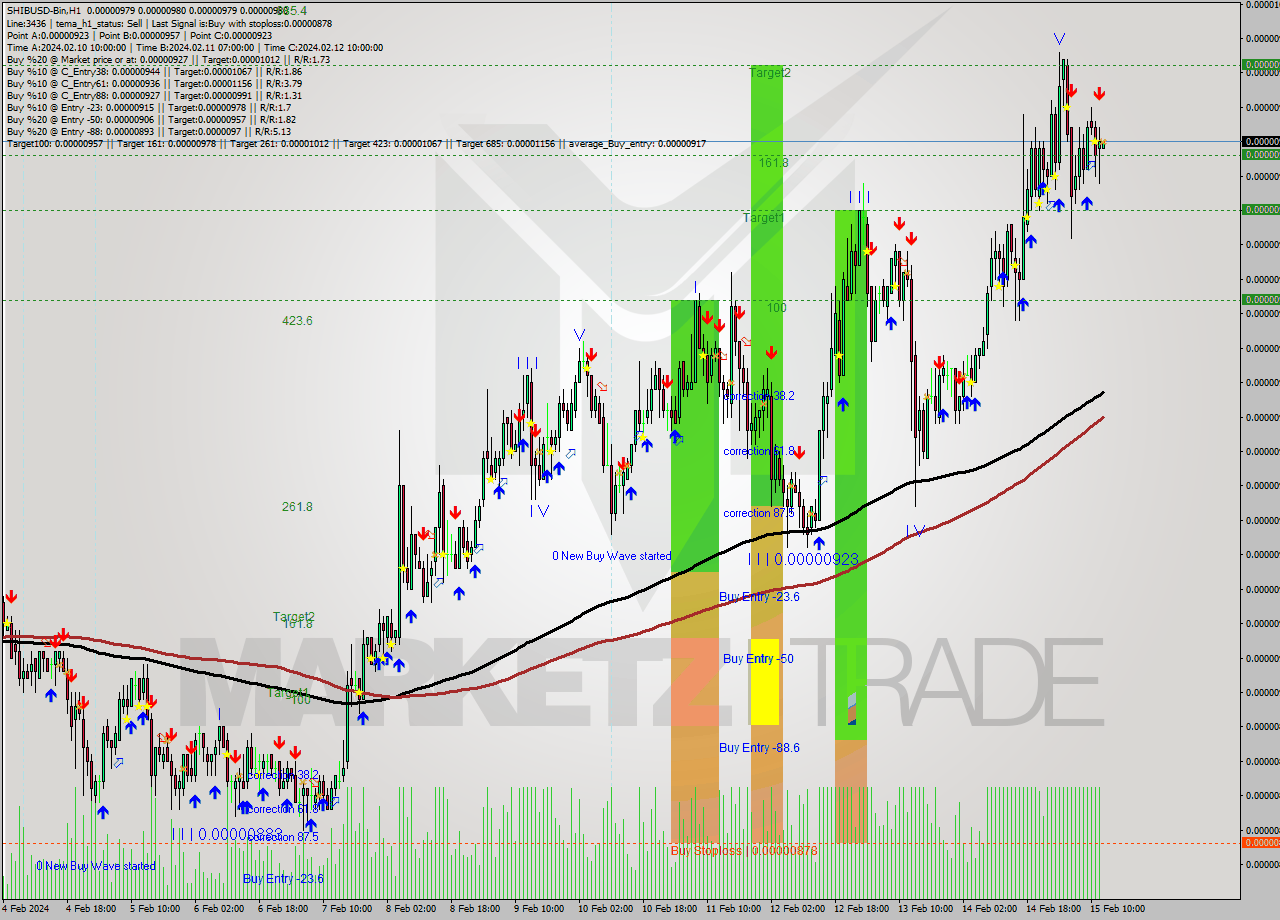Click the yellow Buy Entry -50 zone block

coord(764,682)
